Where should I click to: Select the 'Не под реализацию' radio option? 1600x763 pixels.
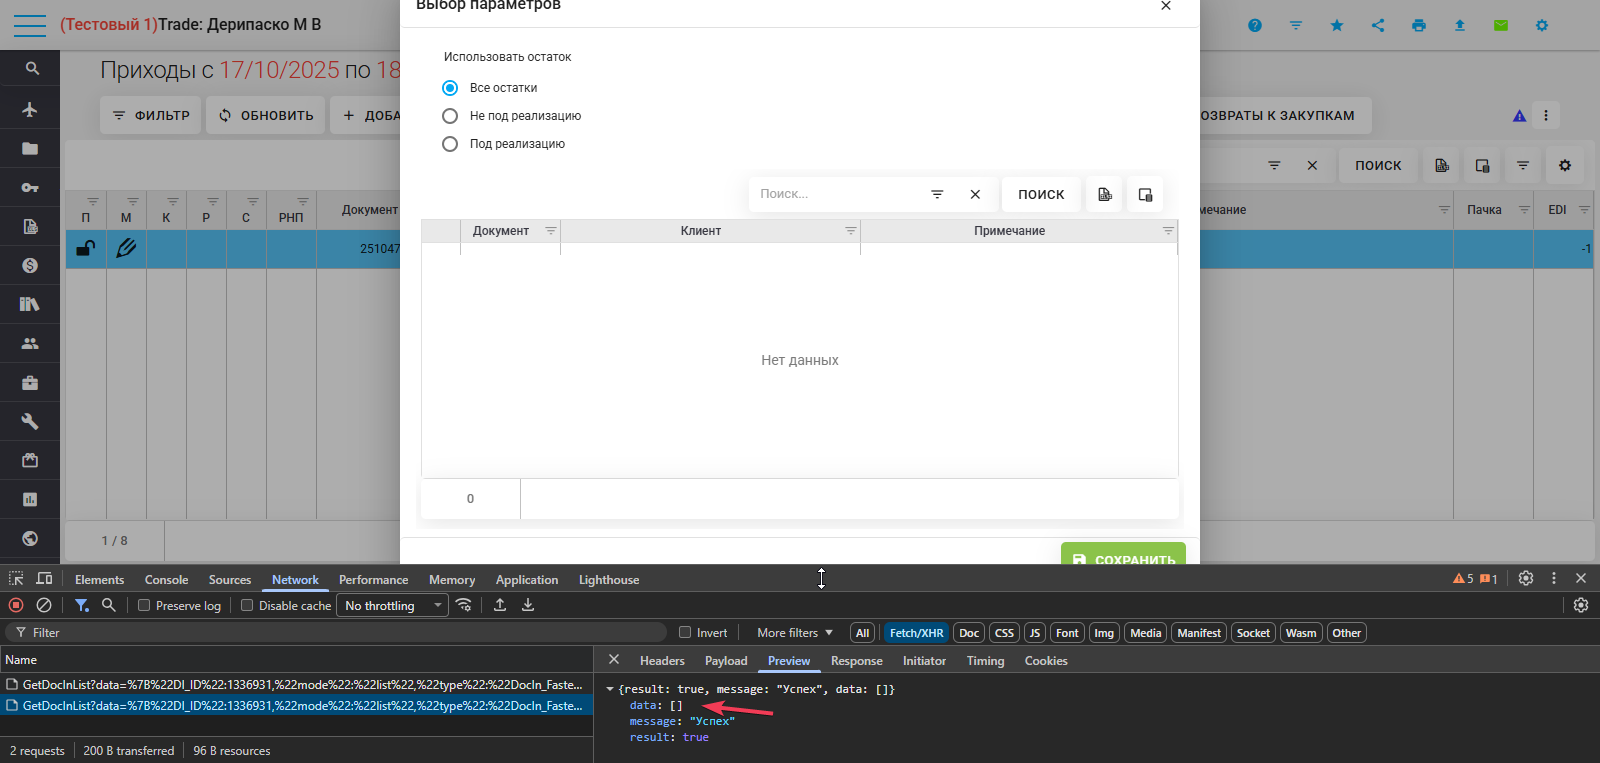click(450, 116)
